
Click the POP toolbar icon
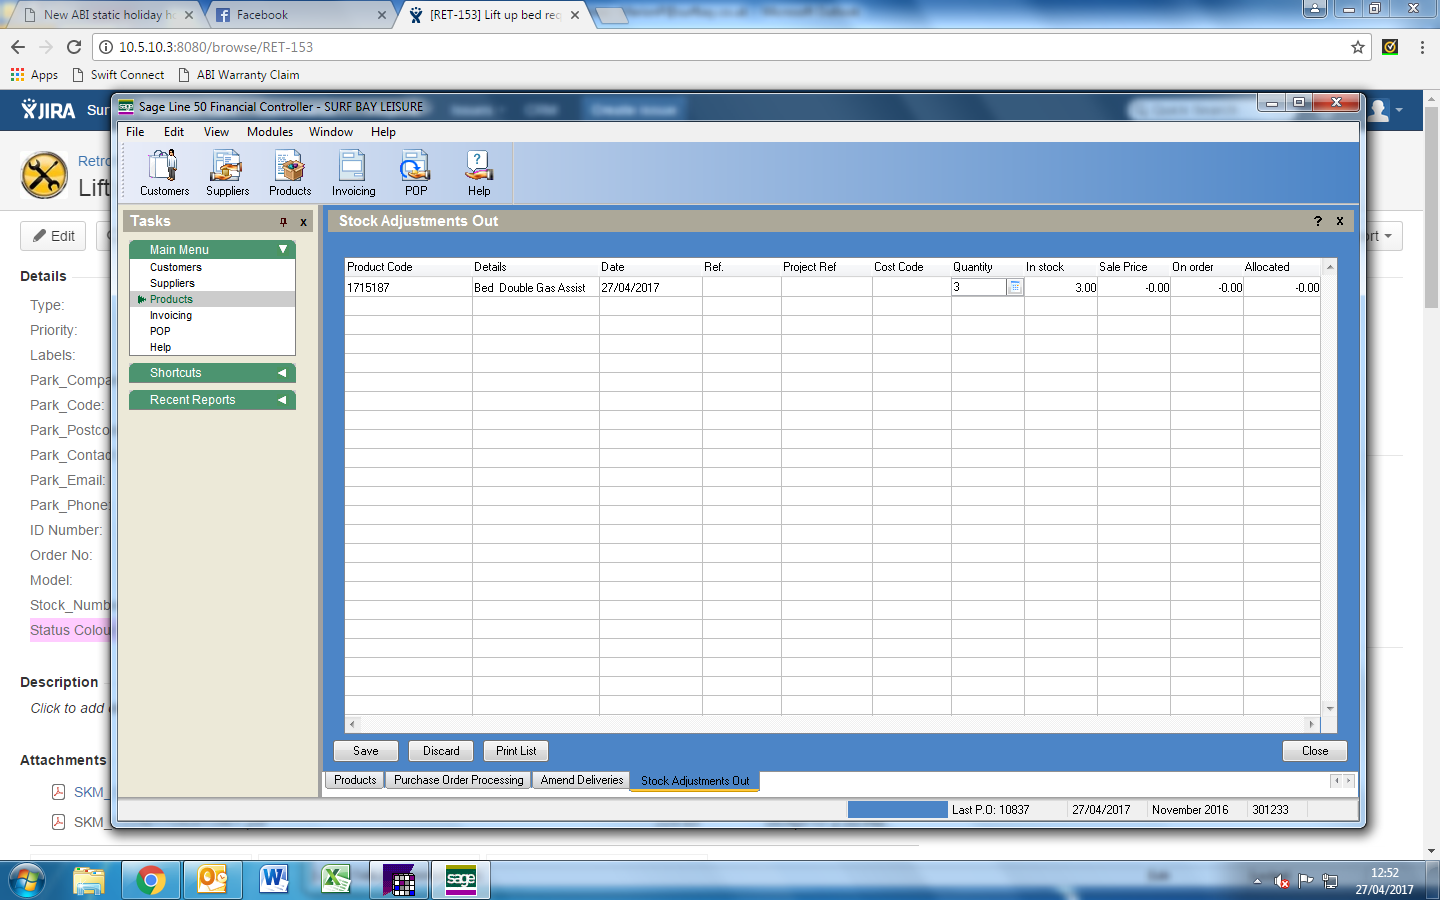[416, 172]
